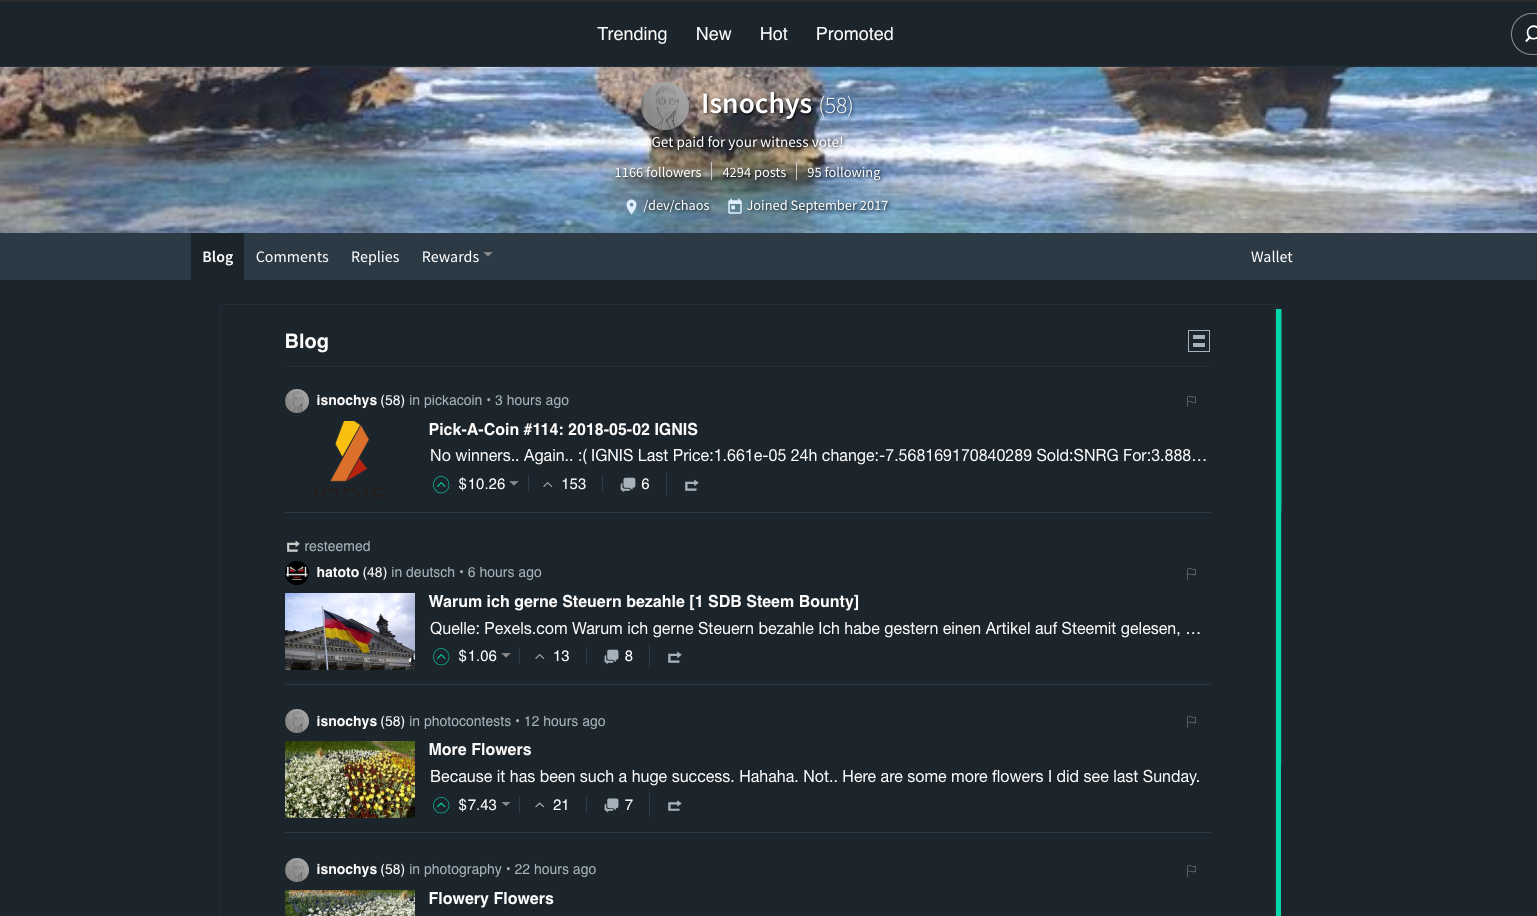Click the hatoto author name
Viewport: 1537px width, 916px height.
(337, 572)
